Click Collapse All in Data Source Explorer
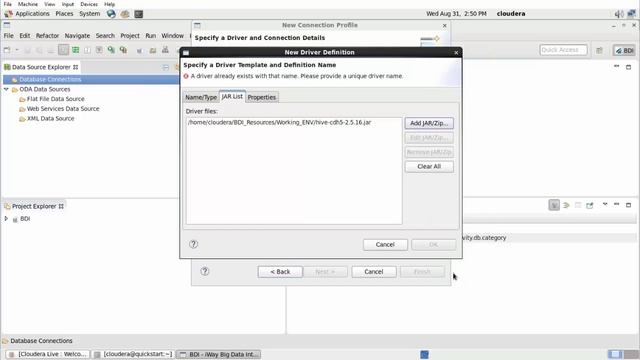 (165, 67)
